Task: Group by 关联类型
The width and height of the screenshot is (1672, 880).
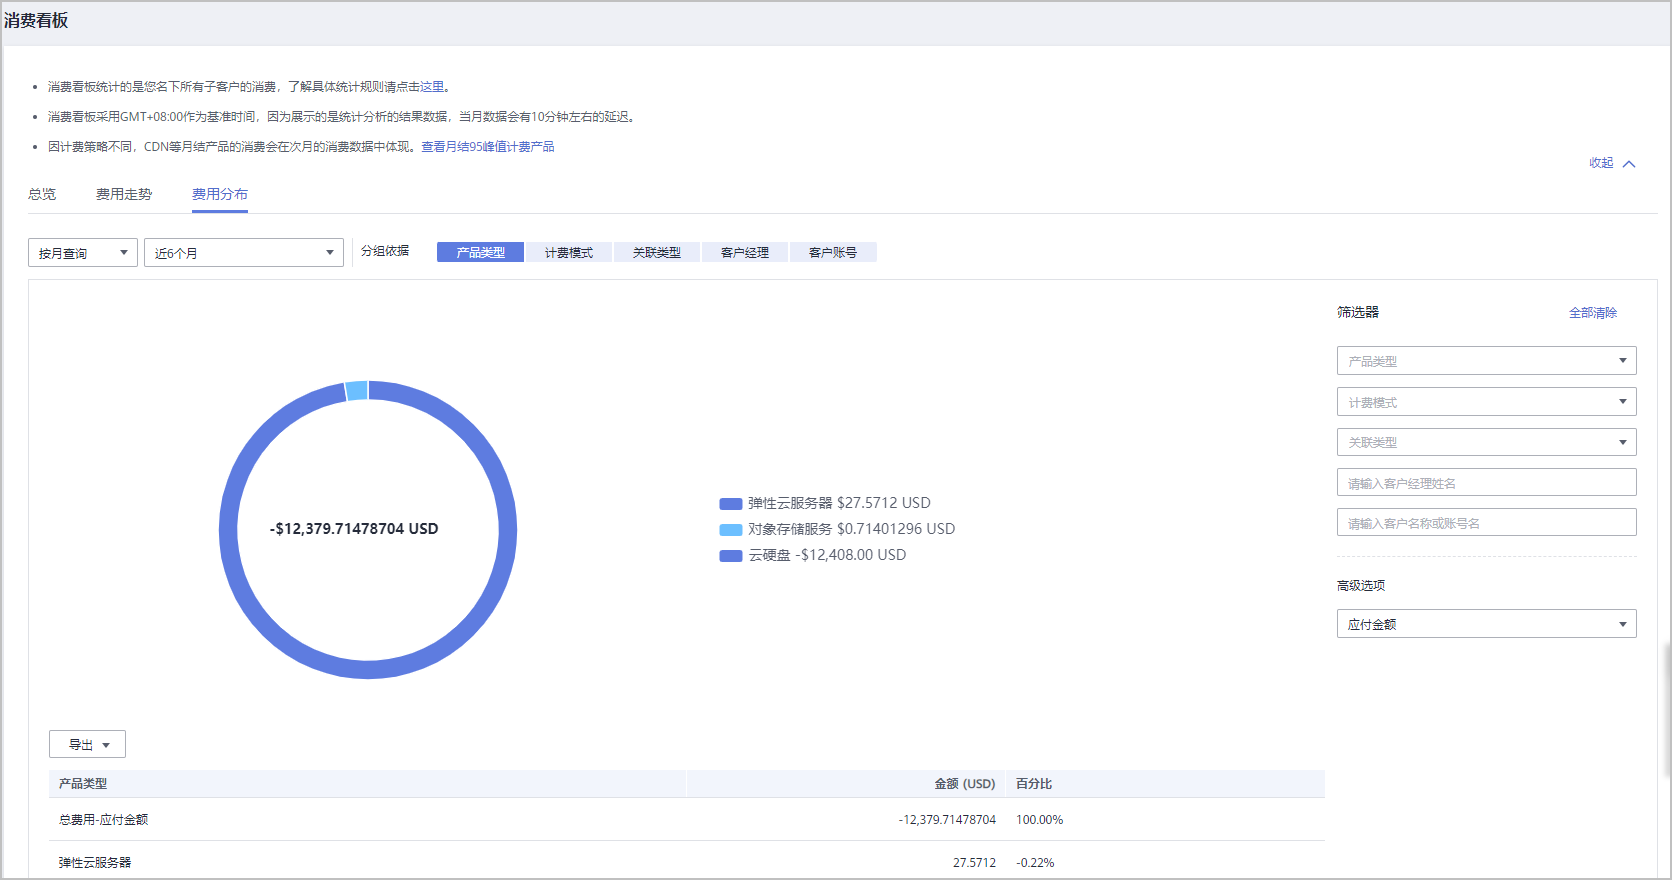Action: tap(657, 253)
